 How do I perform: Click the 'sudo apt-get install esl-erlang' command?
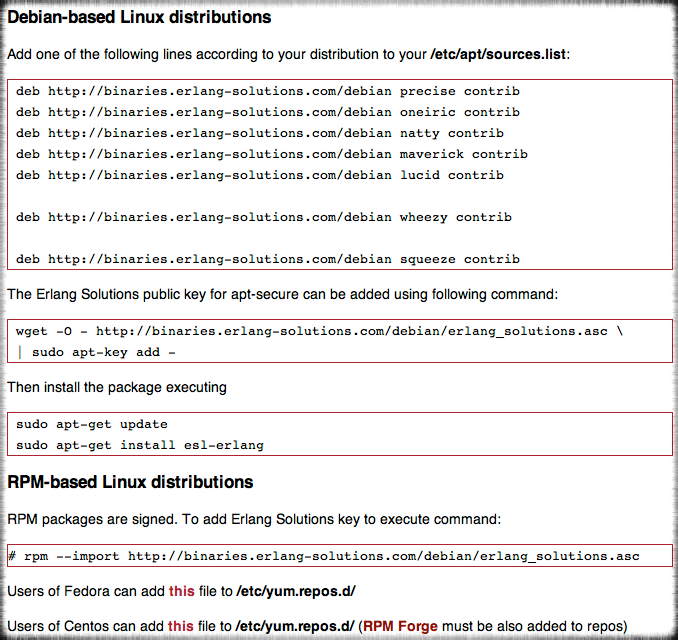140,445
